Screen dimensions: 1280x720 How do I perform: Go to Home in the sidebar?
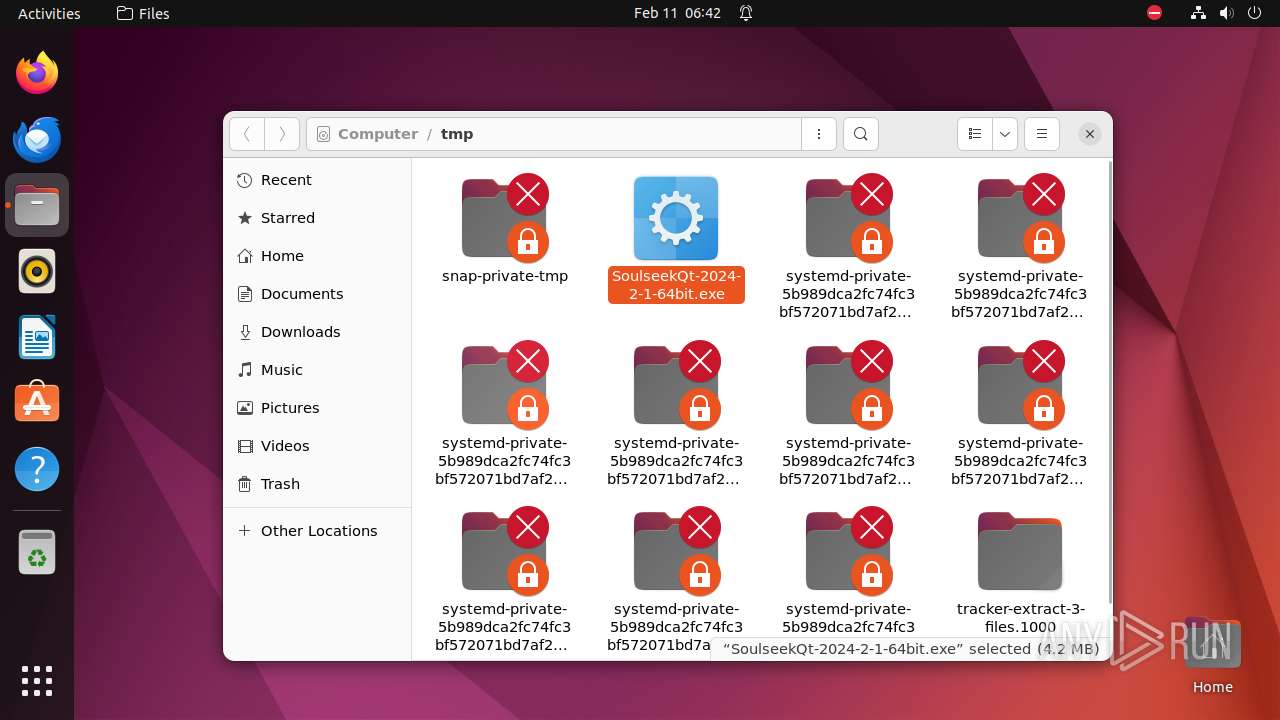point(317,256)
